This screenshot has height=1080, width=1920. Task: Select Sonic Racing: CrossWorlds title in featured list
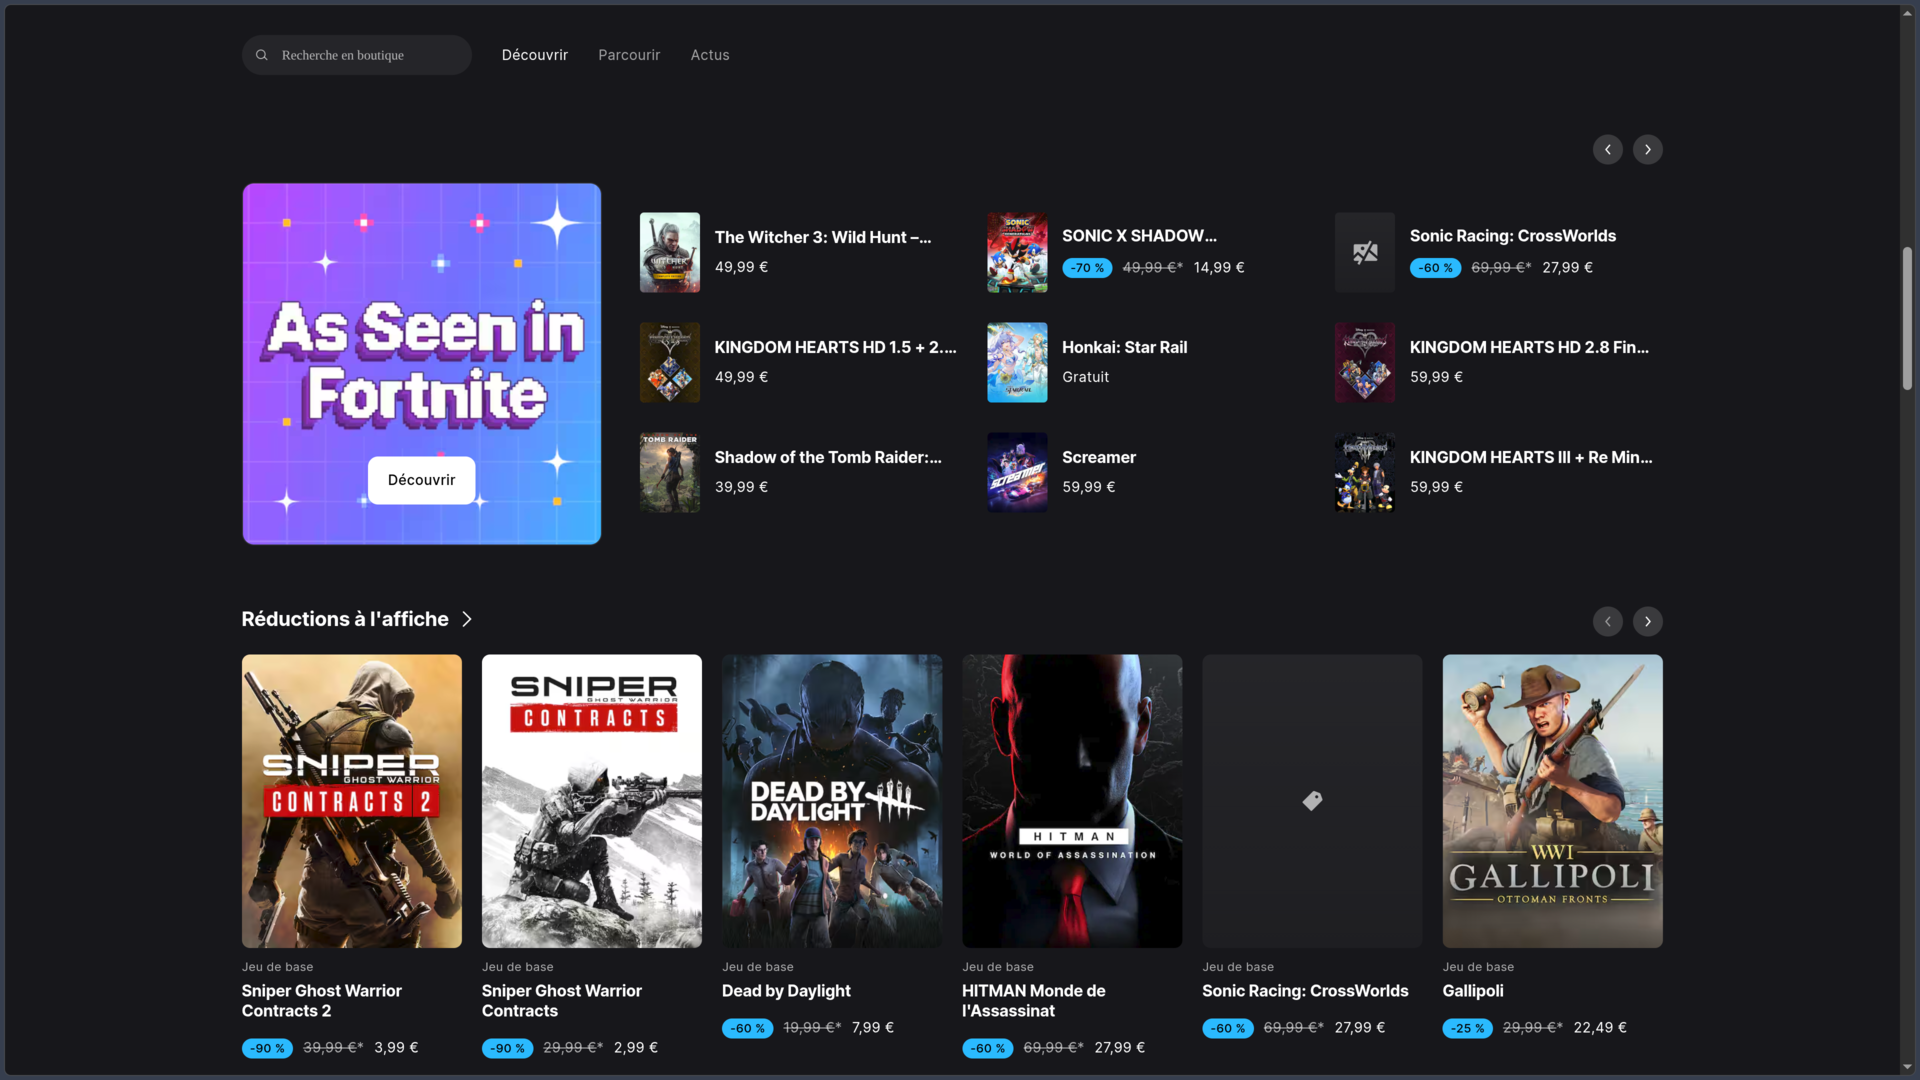[1513, 236]
